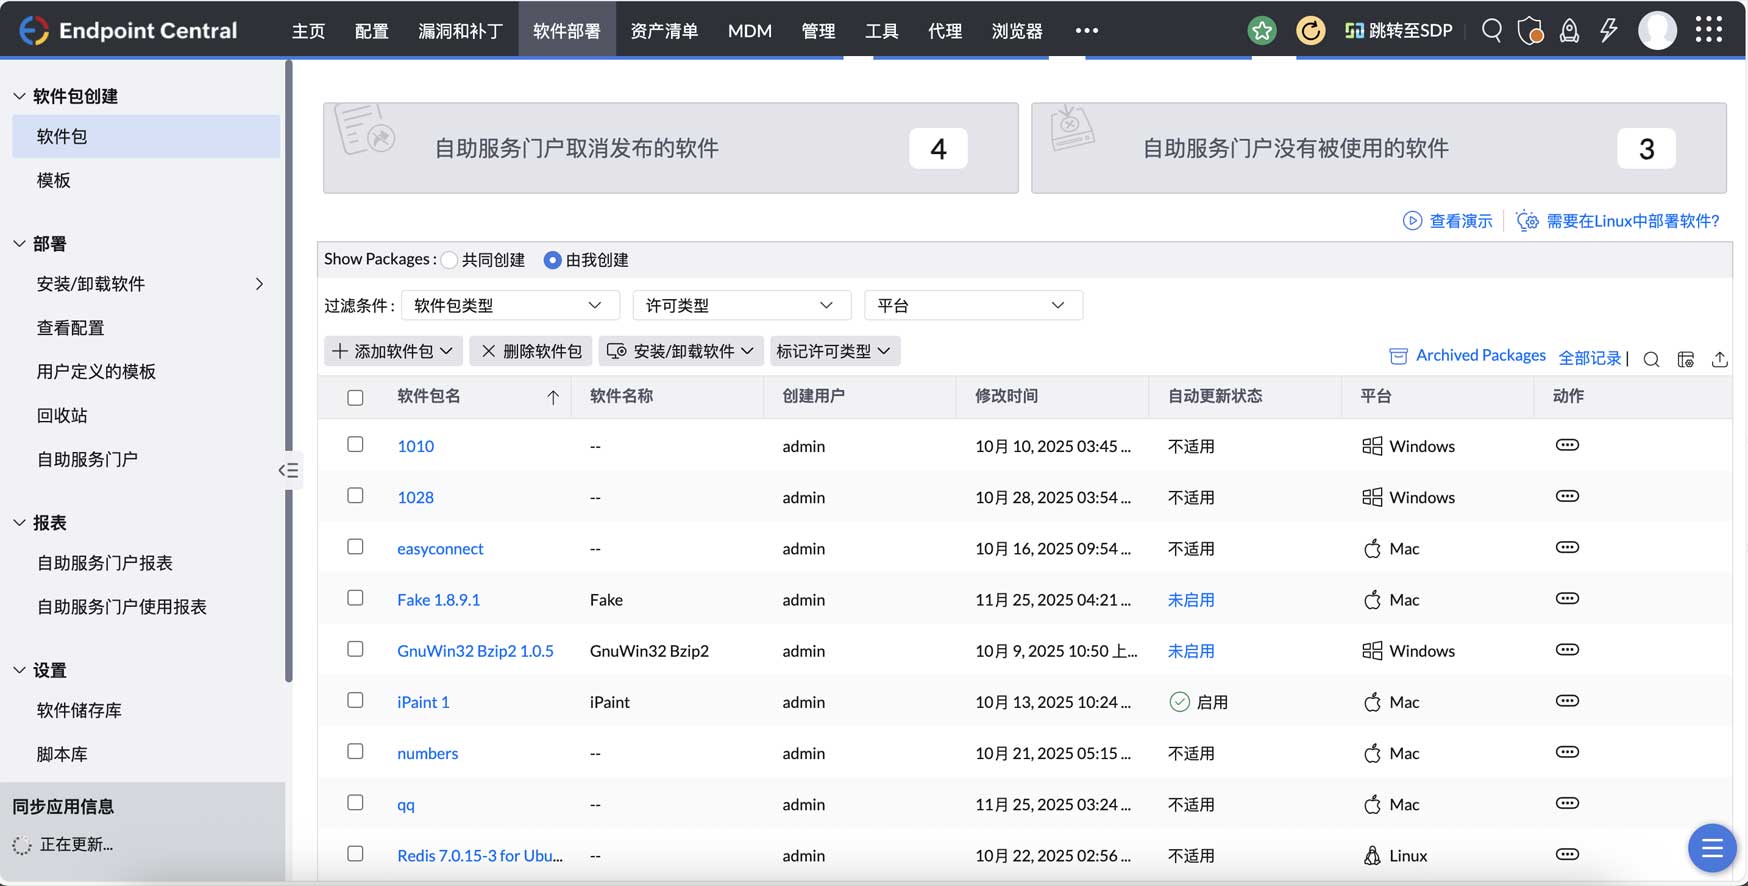Open the security shield alert icon
Image resolution: width=1748 pixels, height=886 pixels.
[1530, 31]
